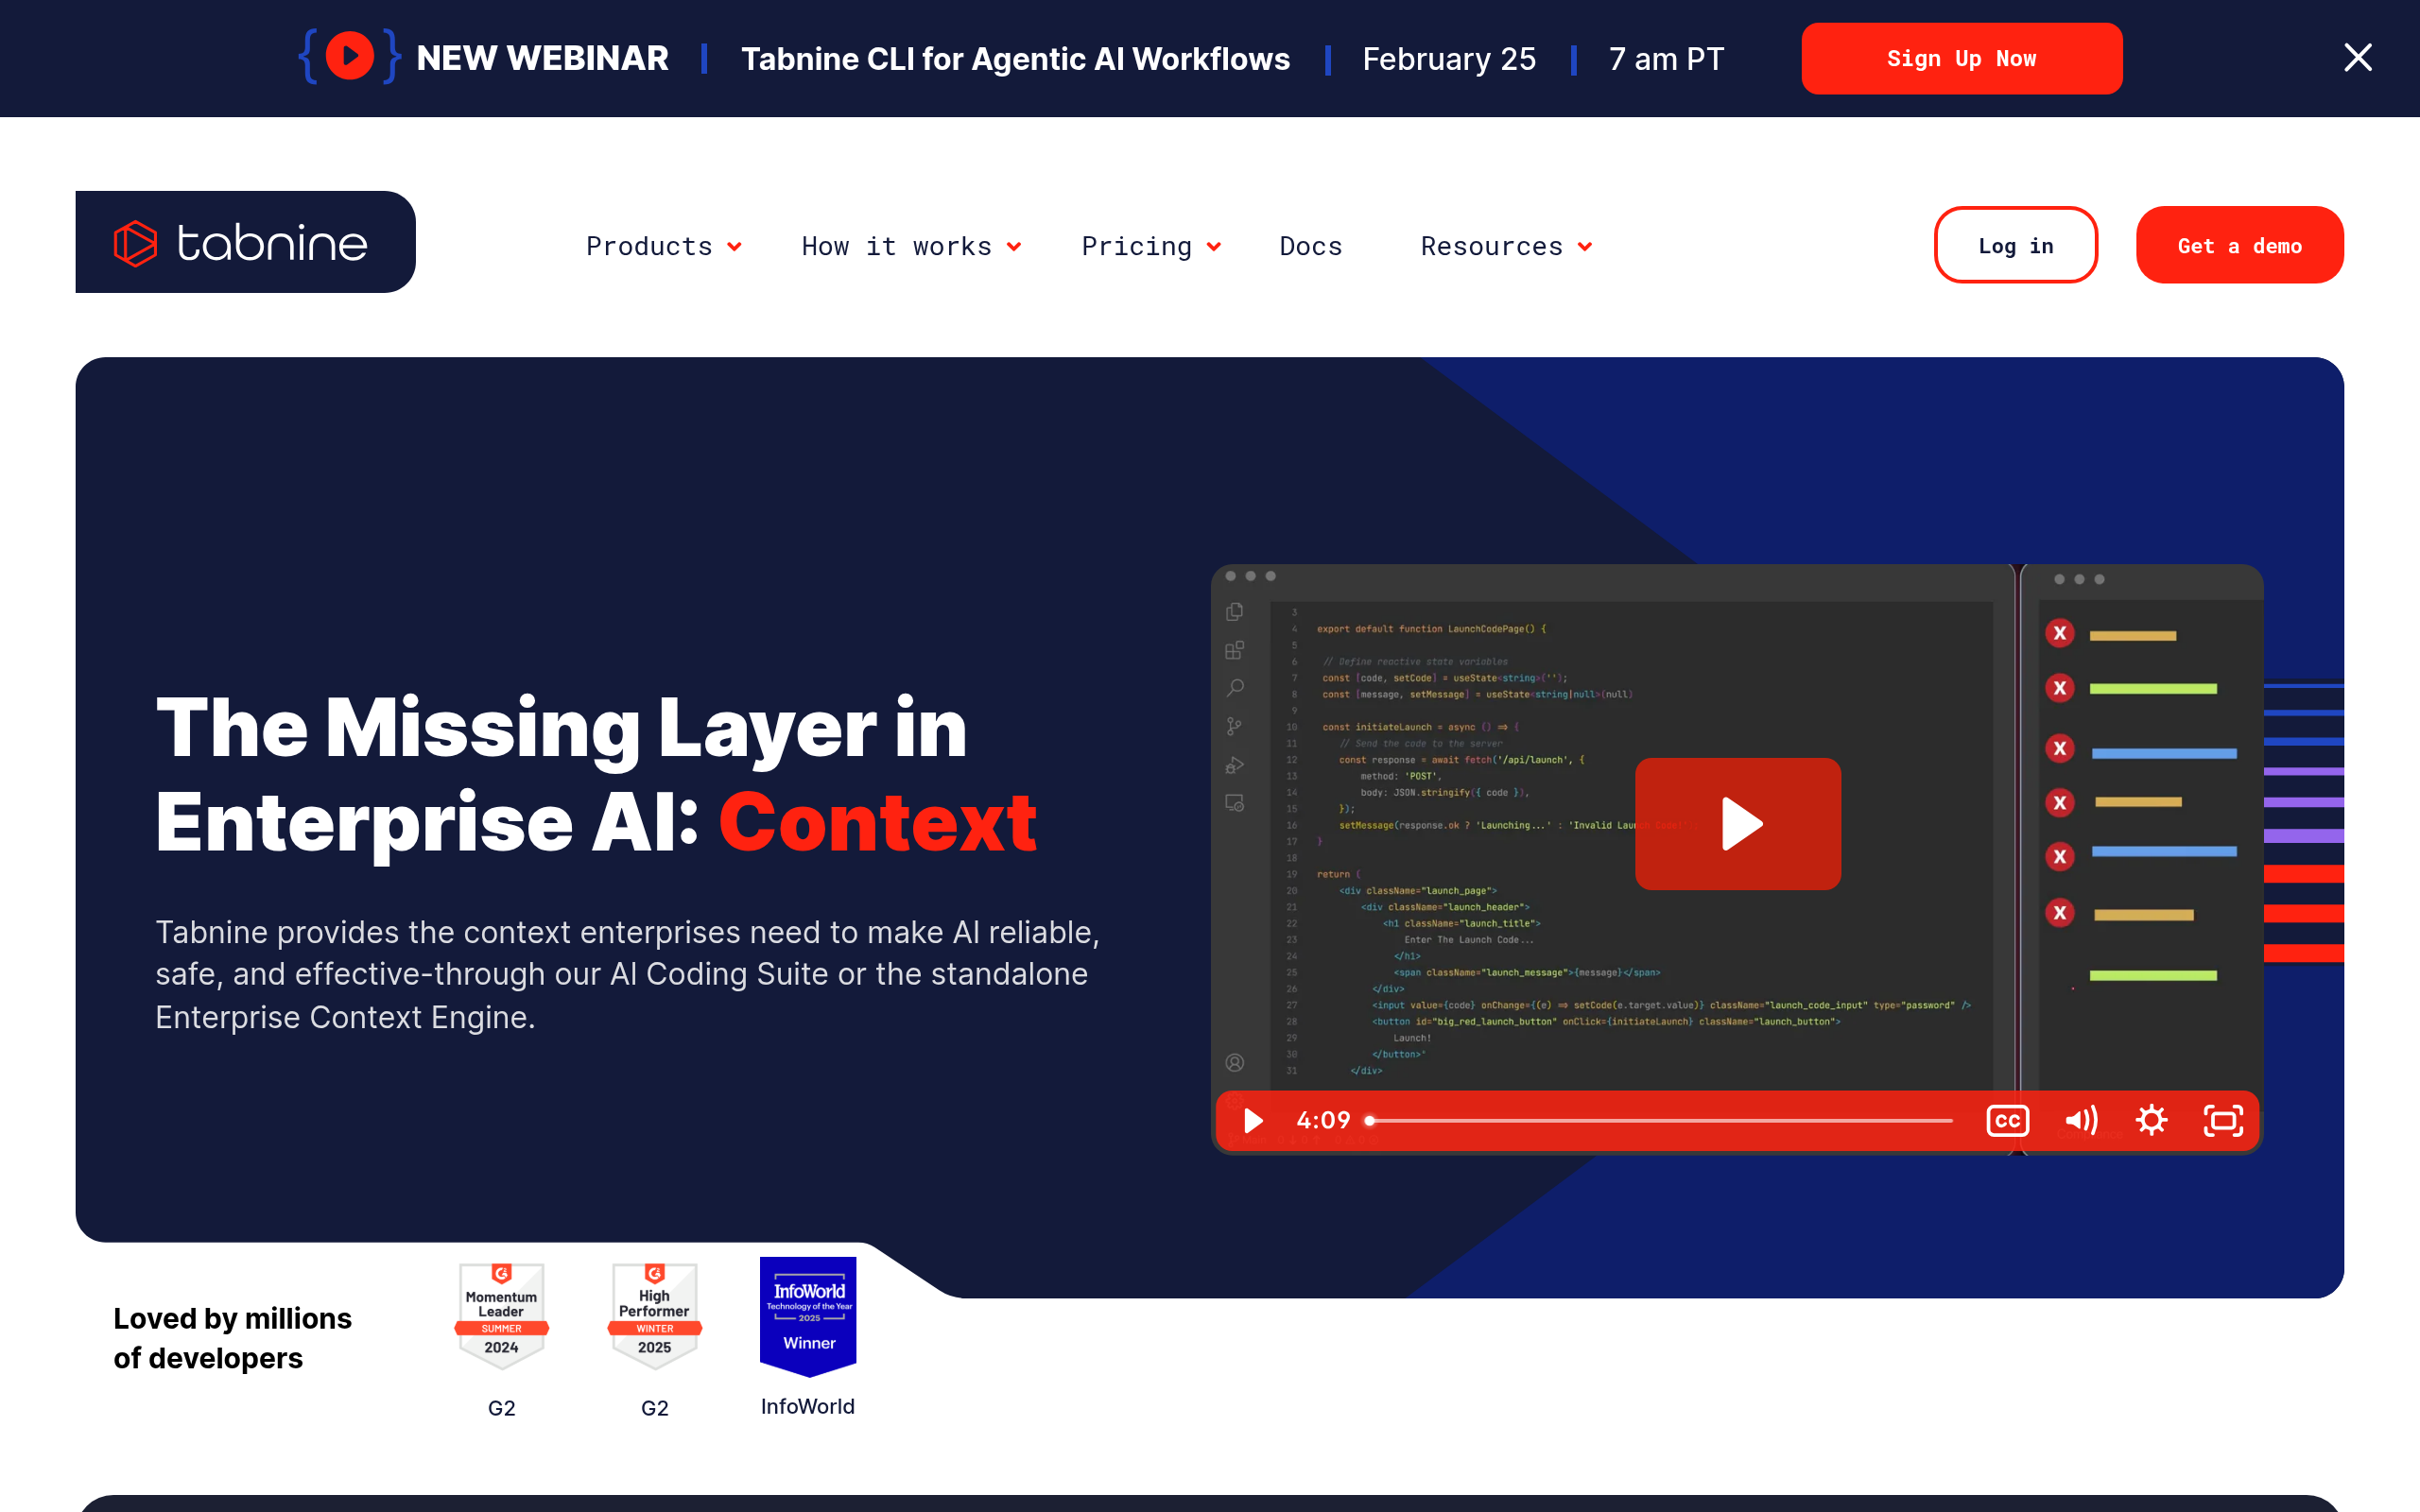This screenshot has width=2420, height=1512.
Task: Expand the How it works menu
Action: pyautogui.click(x=910, y=246)
